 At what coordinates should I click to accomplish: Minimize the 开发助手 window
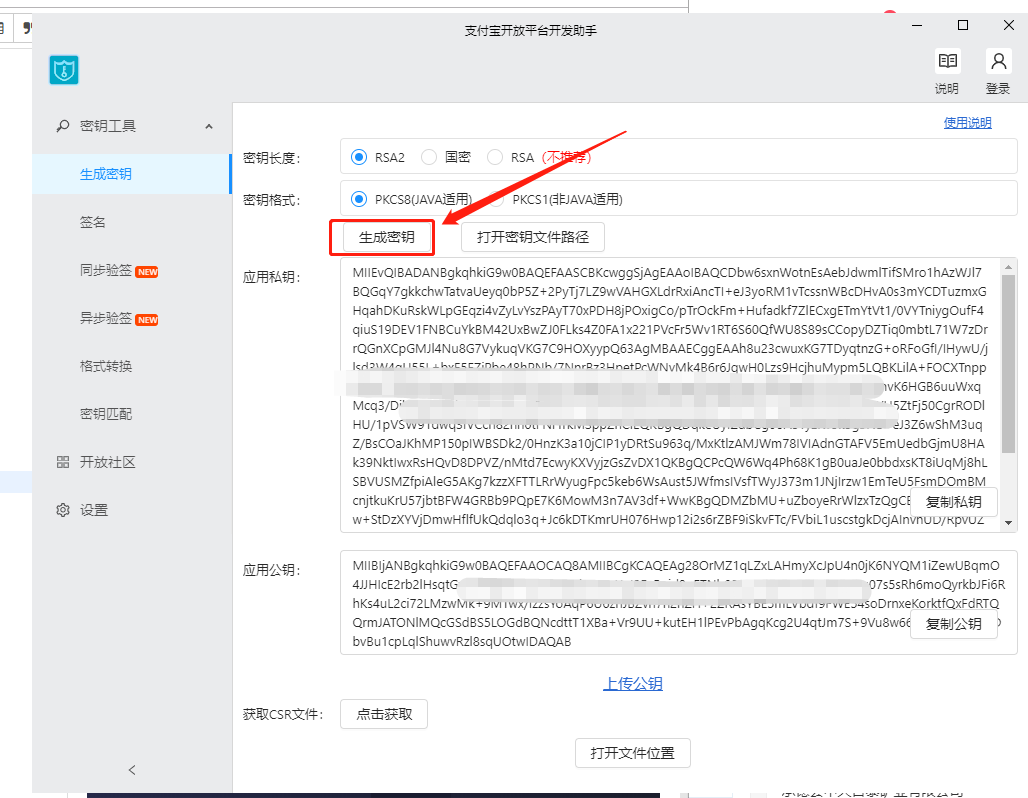click(x=917, y=25)
